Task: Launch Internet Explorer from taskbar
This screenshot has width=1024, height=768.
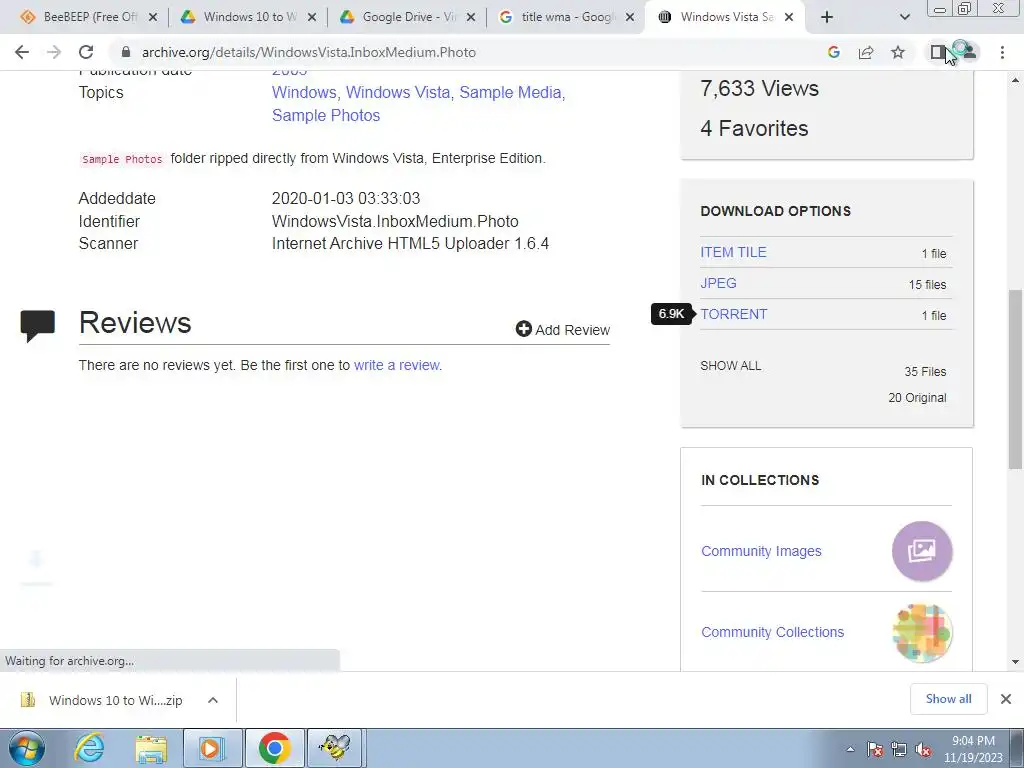Action: 89,748
